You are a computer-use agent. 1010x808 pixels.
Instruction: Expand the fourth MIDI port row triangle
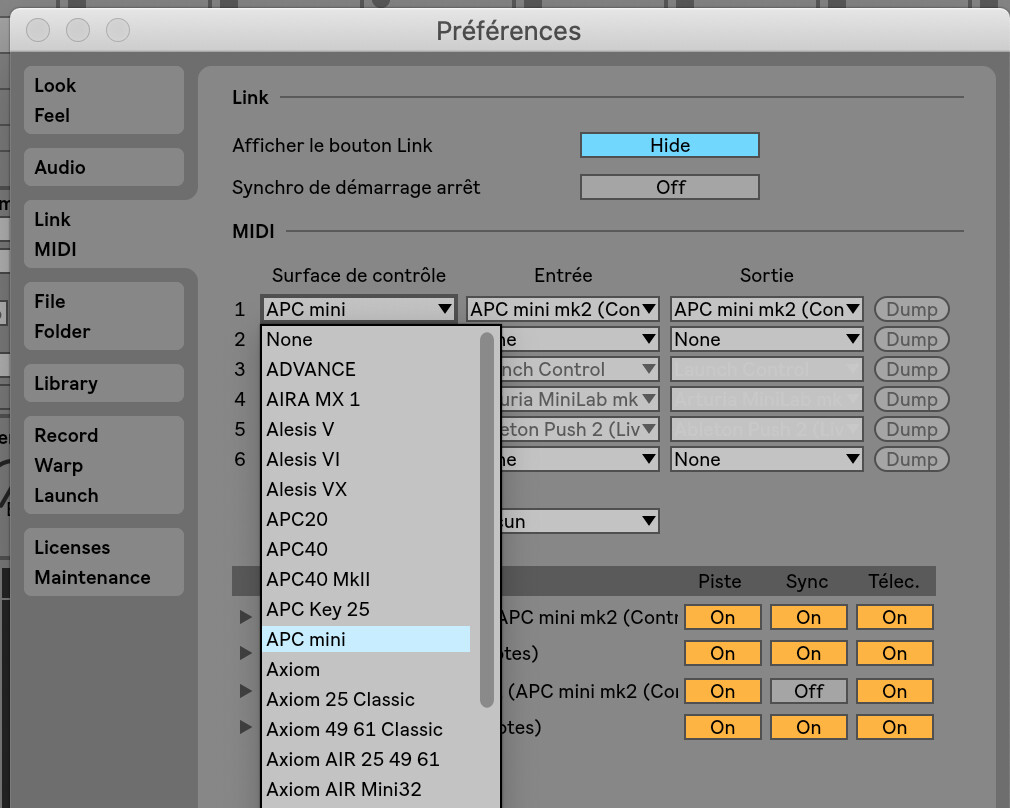[245, 727]
